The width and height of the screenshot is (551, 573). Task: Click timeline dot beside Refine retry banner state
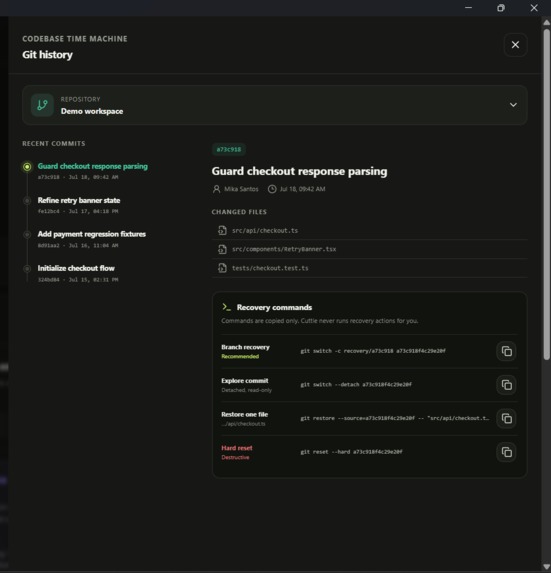(x=27, y=200)
